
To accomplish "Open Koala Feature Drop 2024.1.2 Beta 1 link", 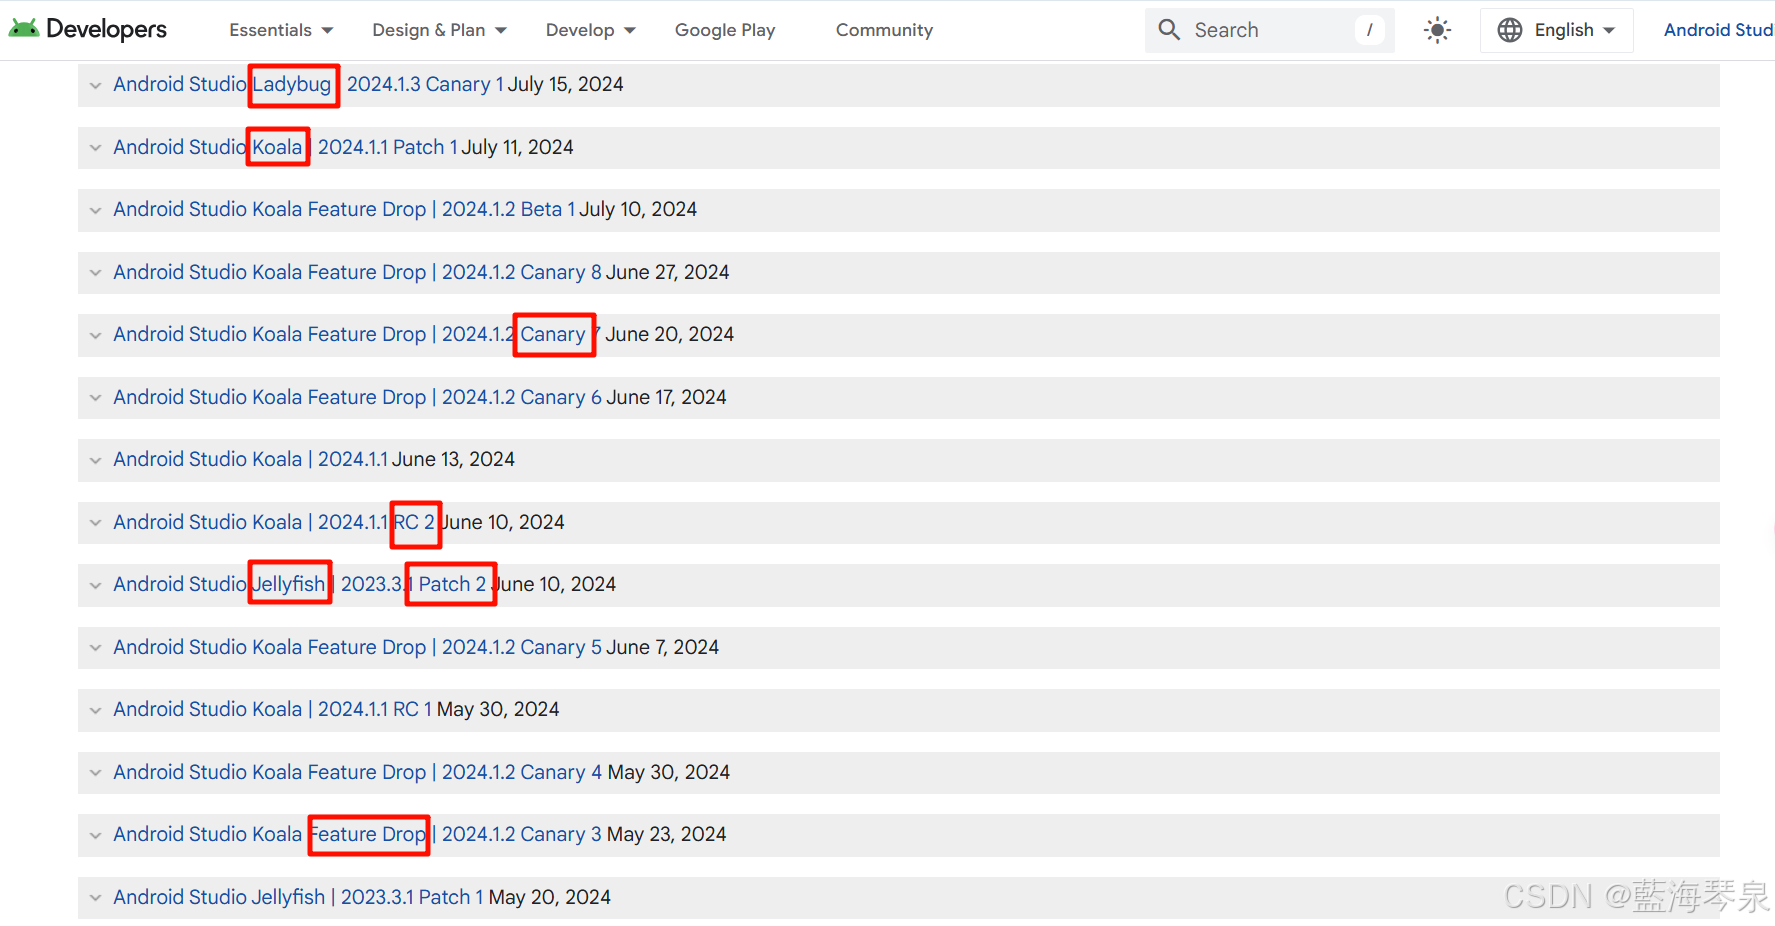I will (344, 209).
